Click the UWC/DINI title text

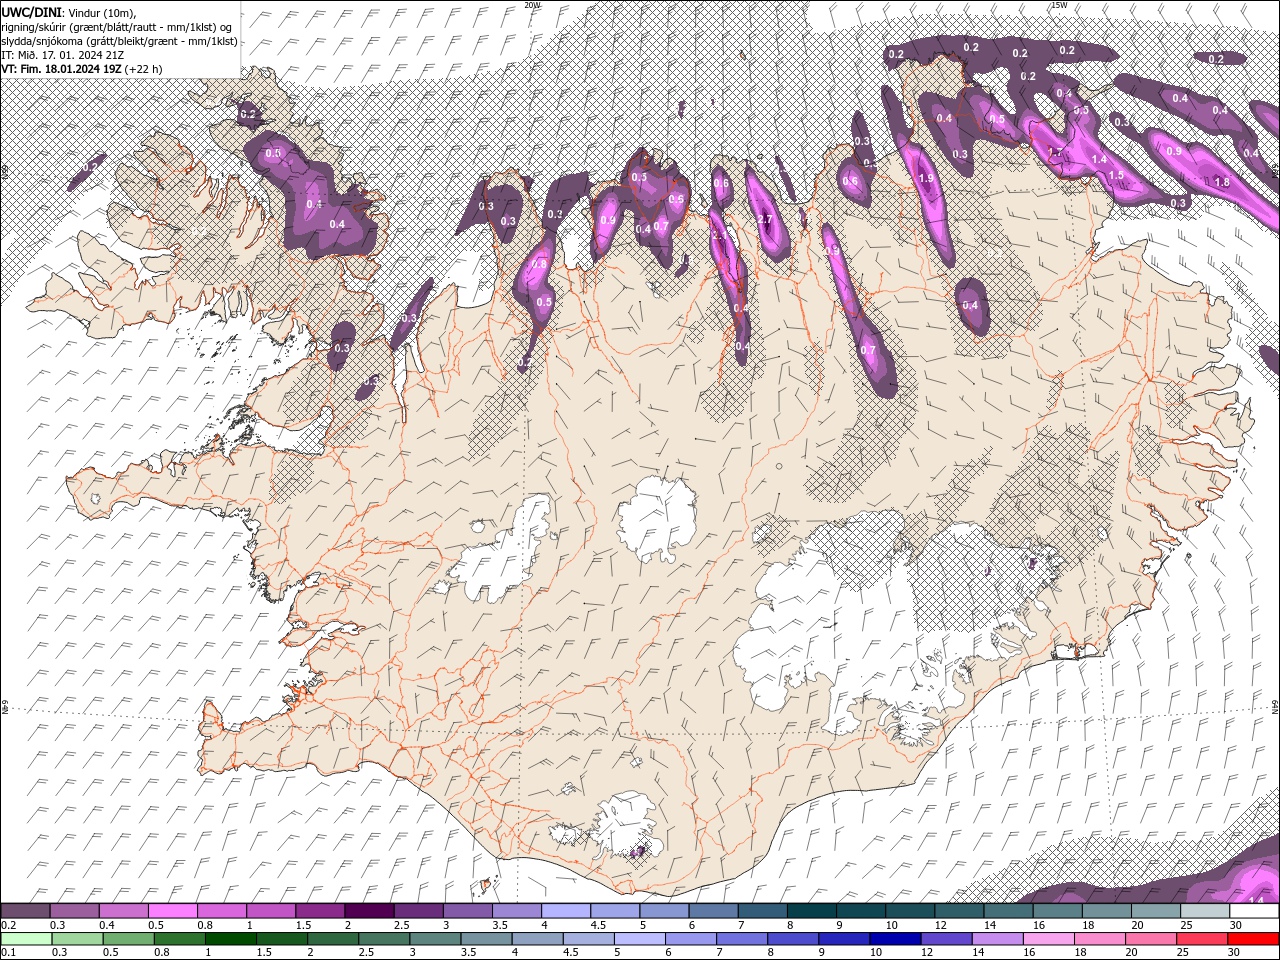[32, 11]
